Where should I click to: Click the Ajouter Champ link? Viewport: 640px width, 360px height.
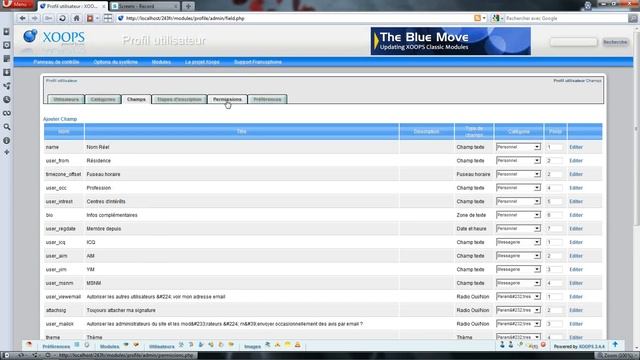click(60, 119)
